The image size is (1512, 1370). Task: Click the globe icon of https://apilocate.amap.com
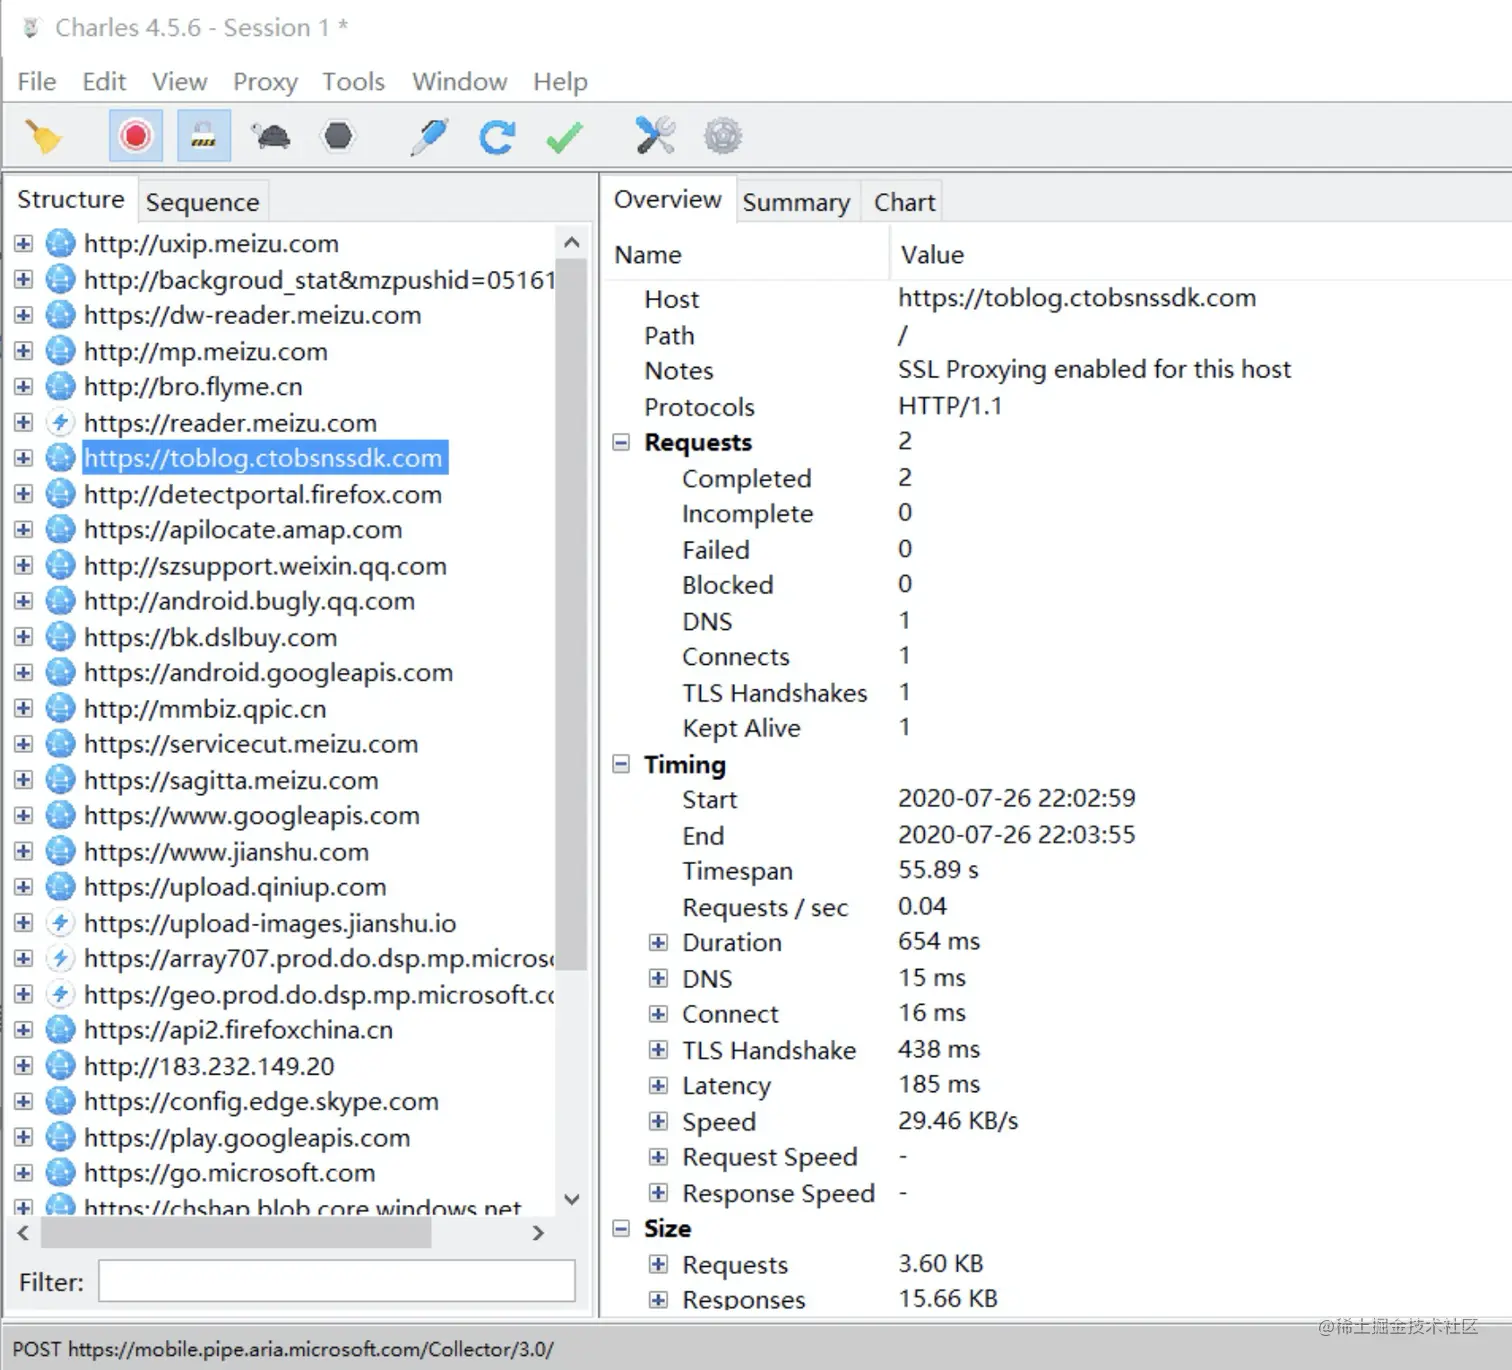[x=60, y=529]
